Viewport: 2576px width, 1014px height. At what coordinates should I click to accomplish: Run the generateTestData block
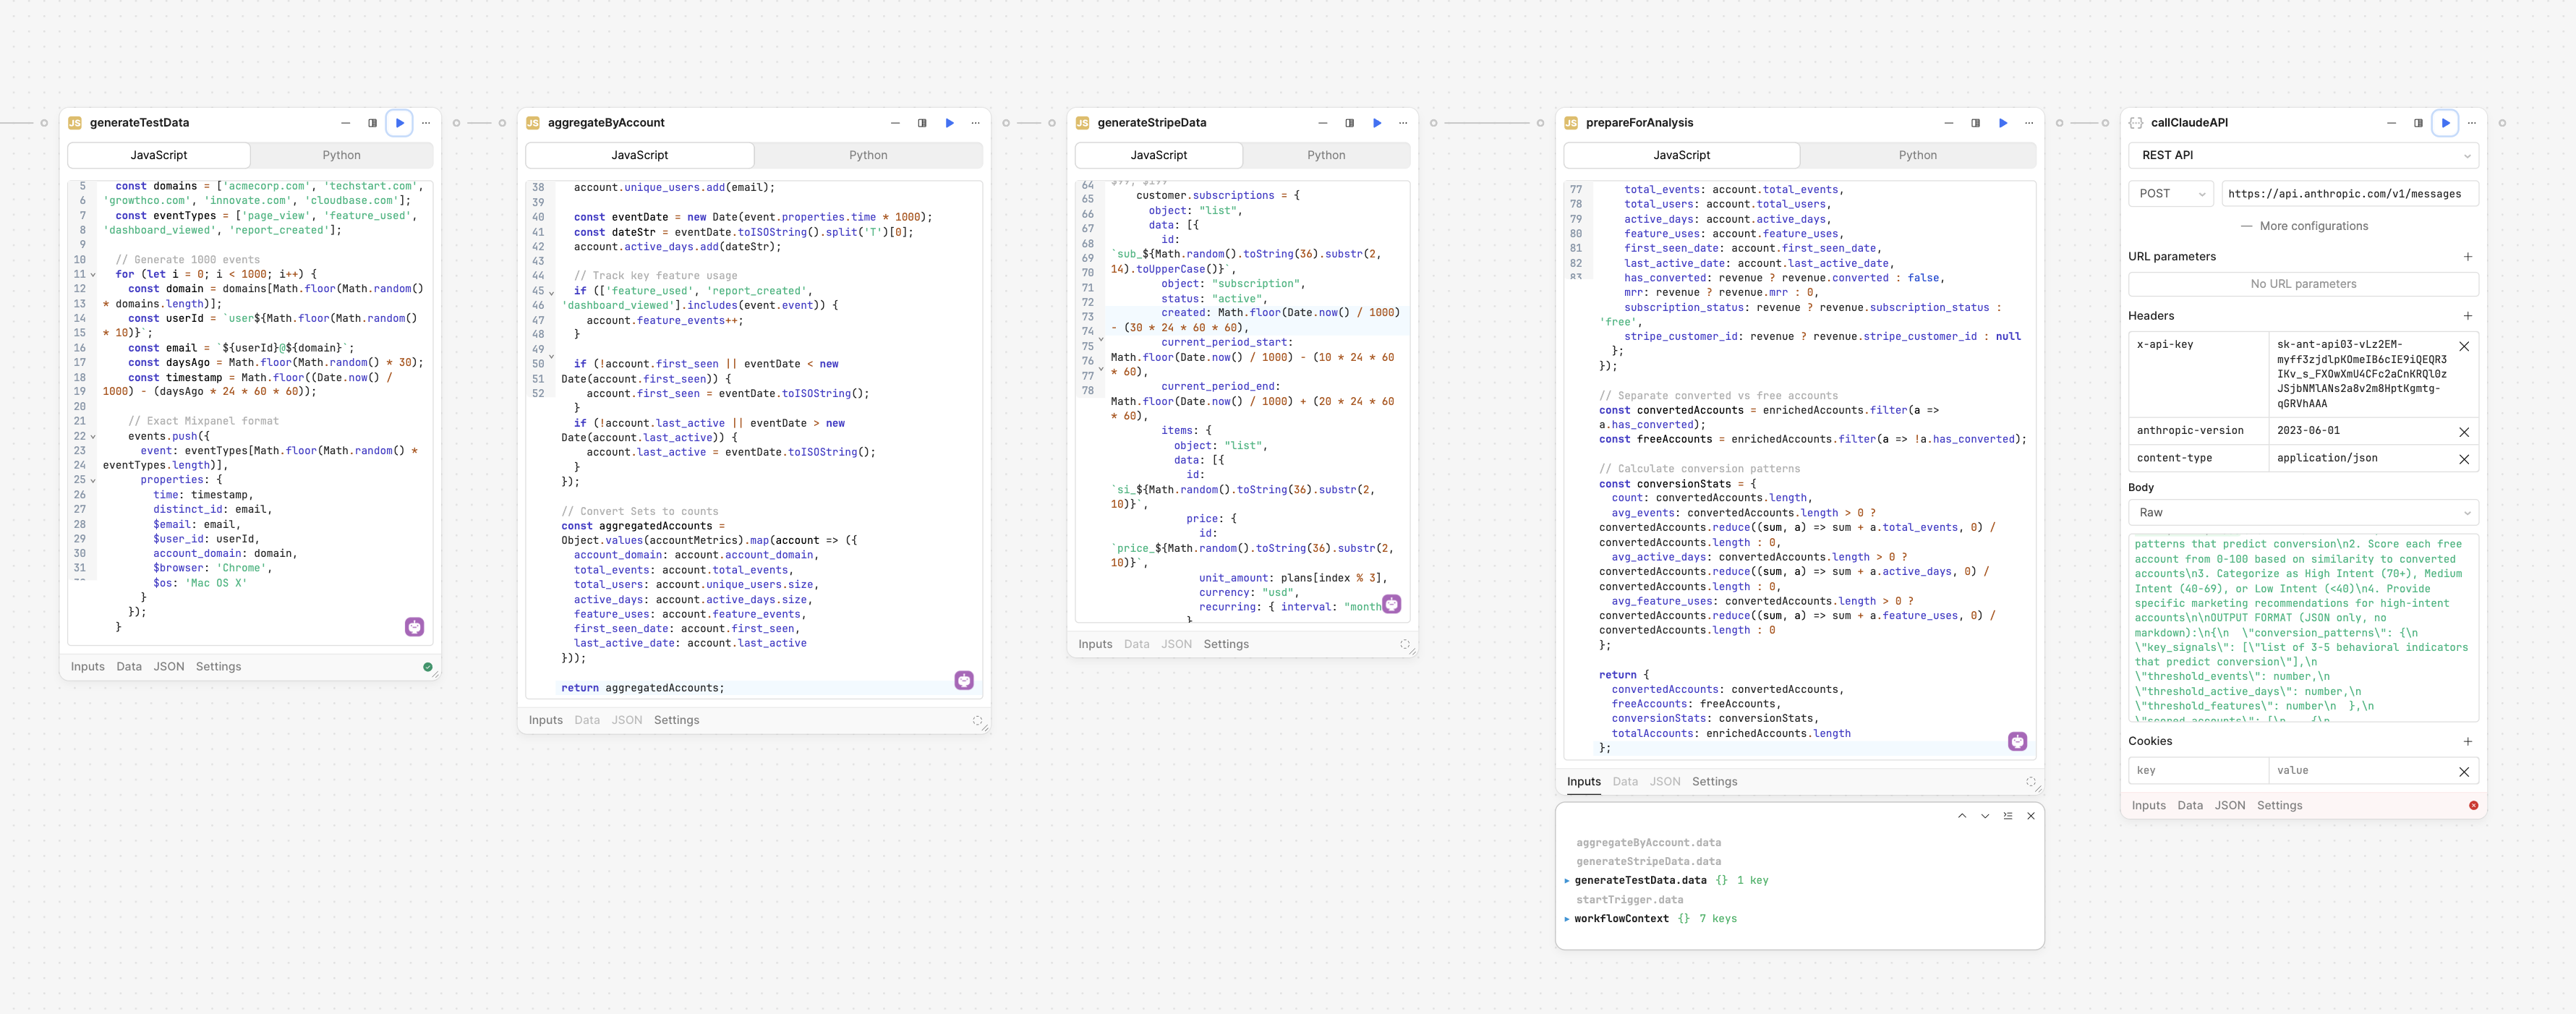click(x=399, y=123)
